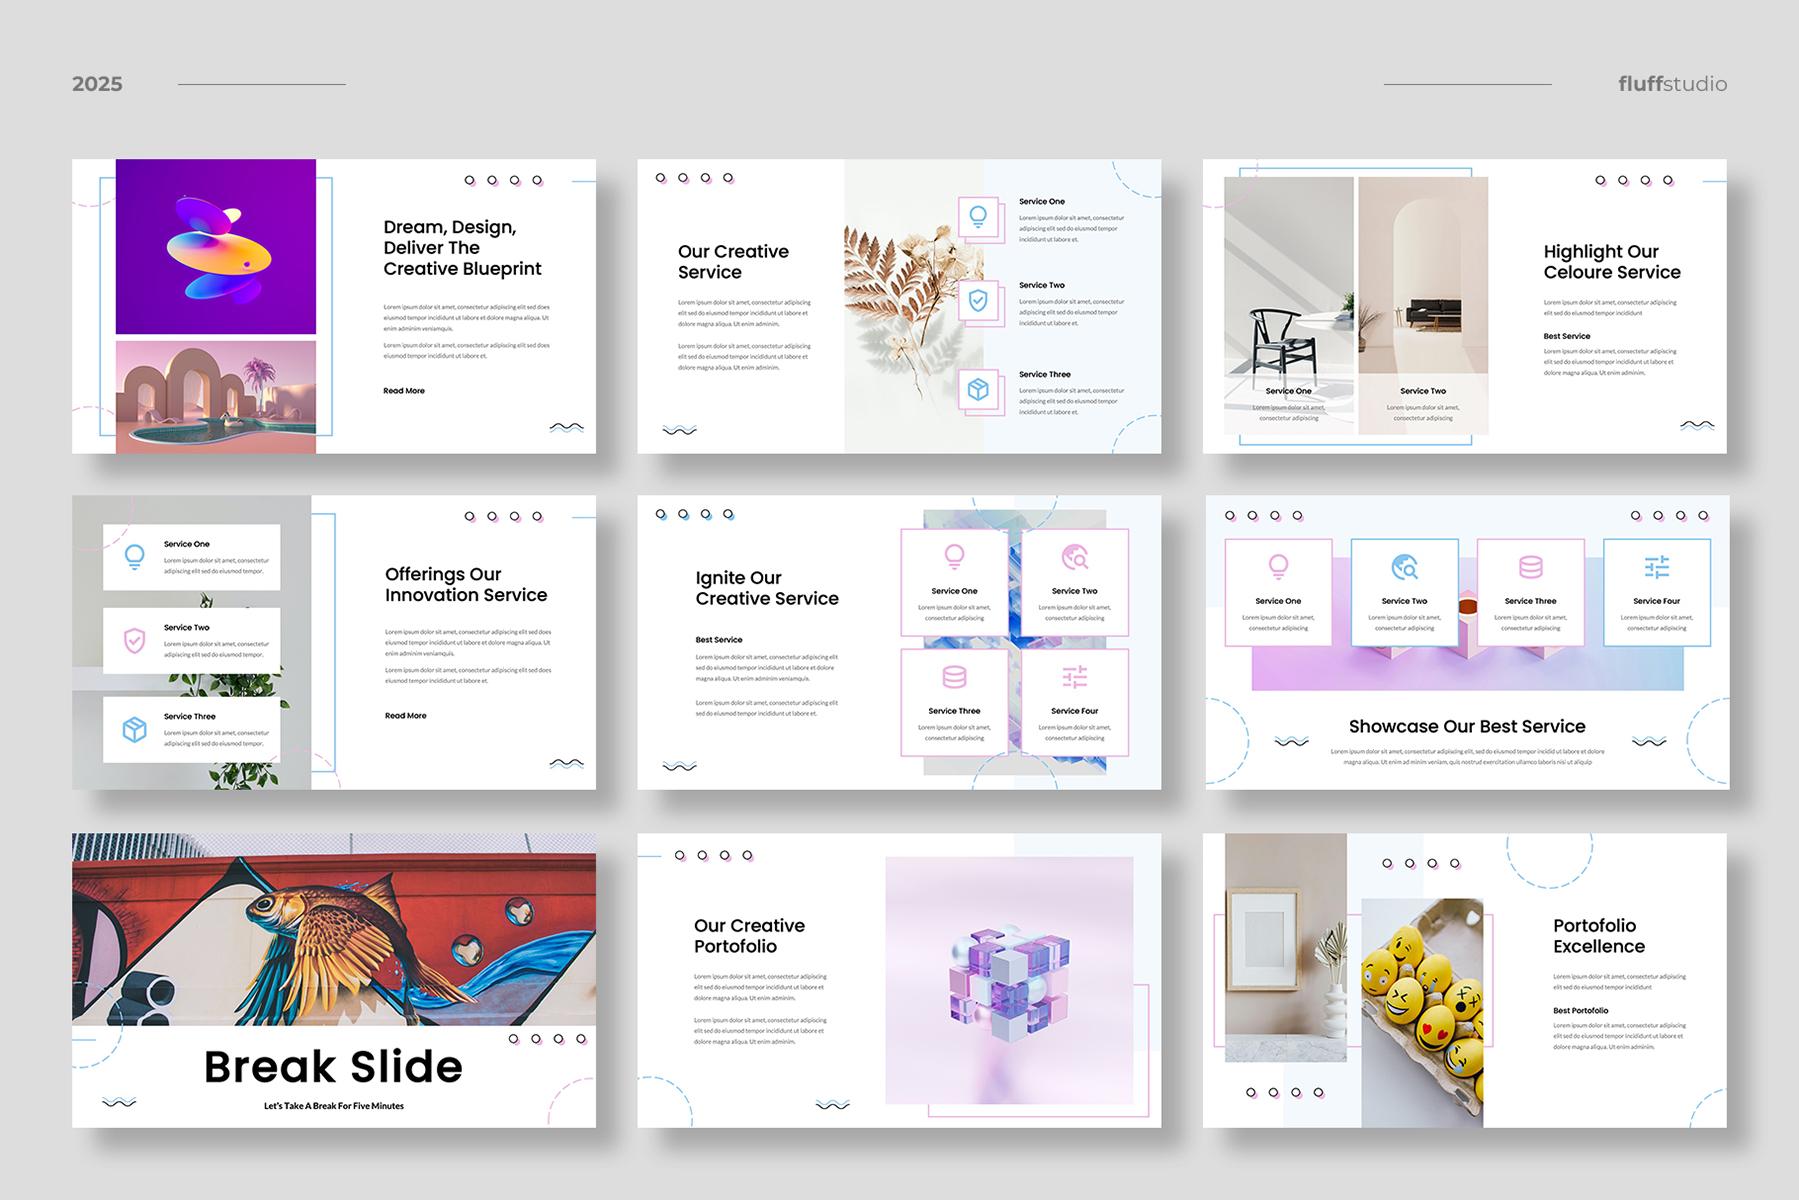The image size is (1799, 1200).
Task: Click the Showcase Our Best Service heading
Action: click(1466, 727)
